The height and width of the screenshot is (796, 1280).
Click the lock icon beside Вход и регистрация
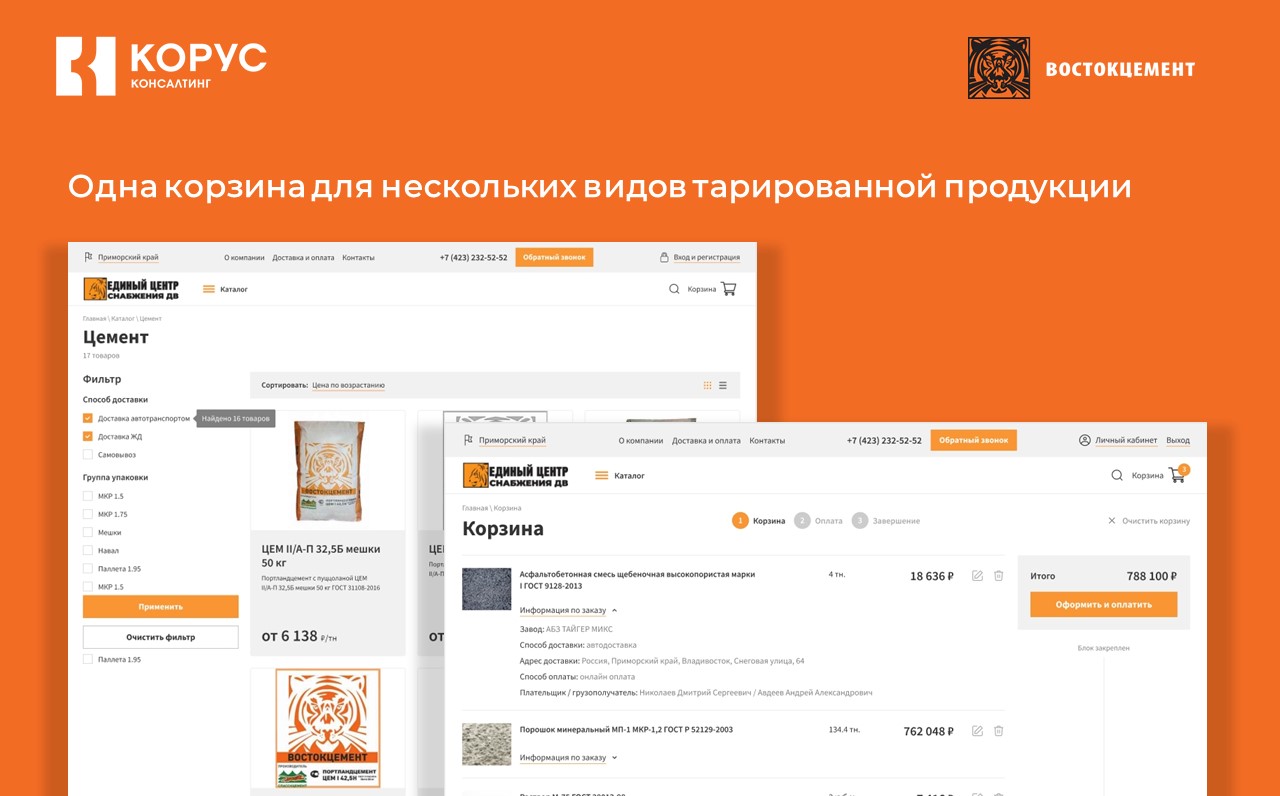[664, 257]
